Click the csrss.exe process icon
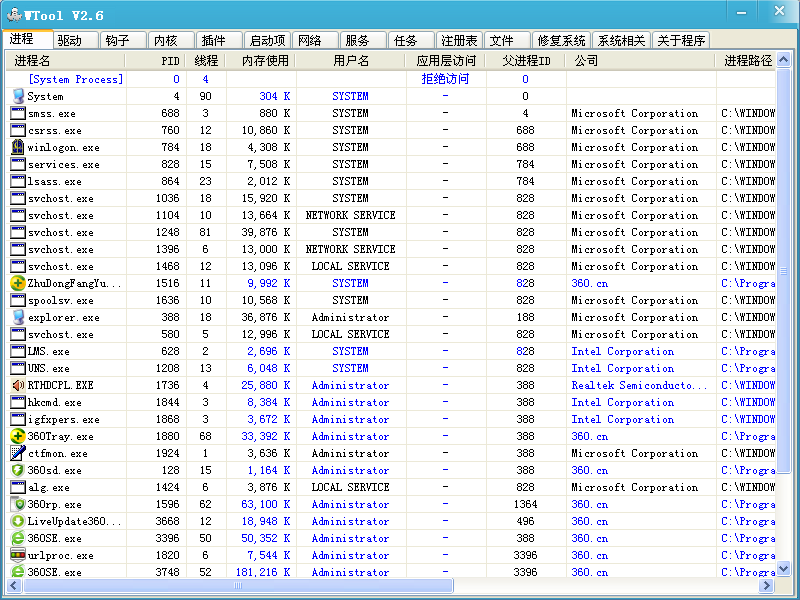The image size is (800, 600). coord(18,130)
